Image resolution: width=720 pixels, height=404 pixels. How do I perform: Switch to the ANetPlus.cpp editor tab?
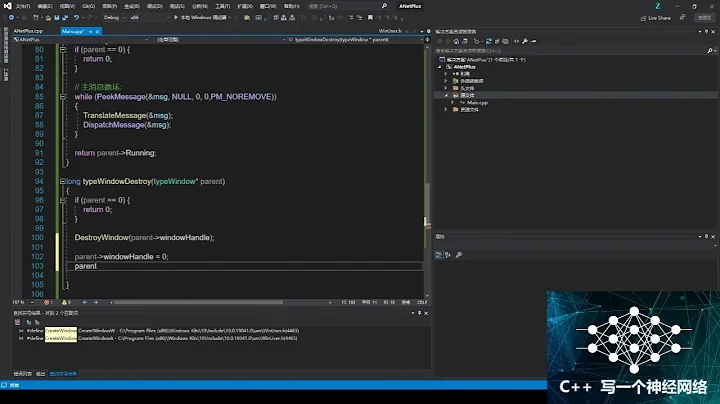28,31
